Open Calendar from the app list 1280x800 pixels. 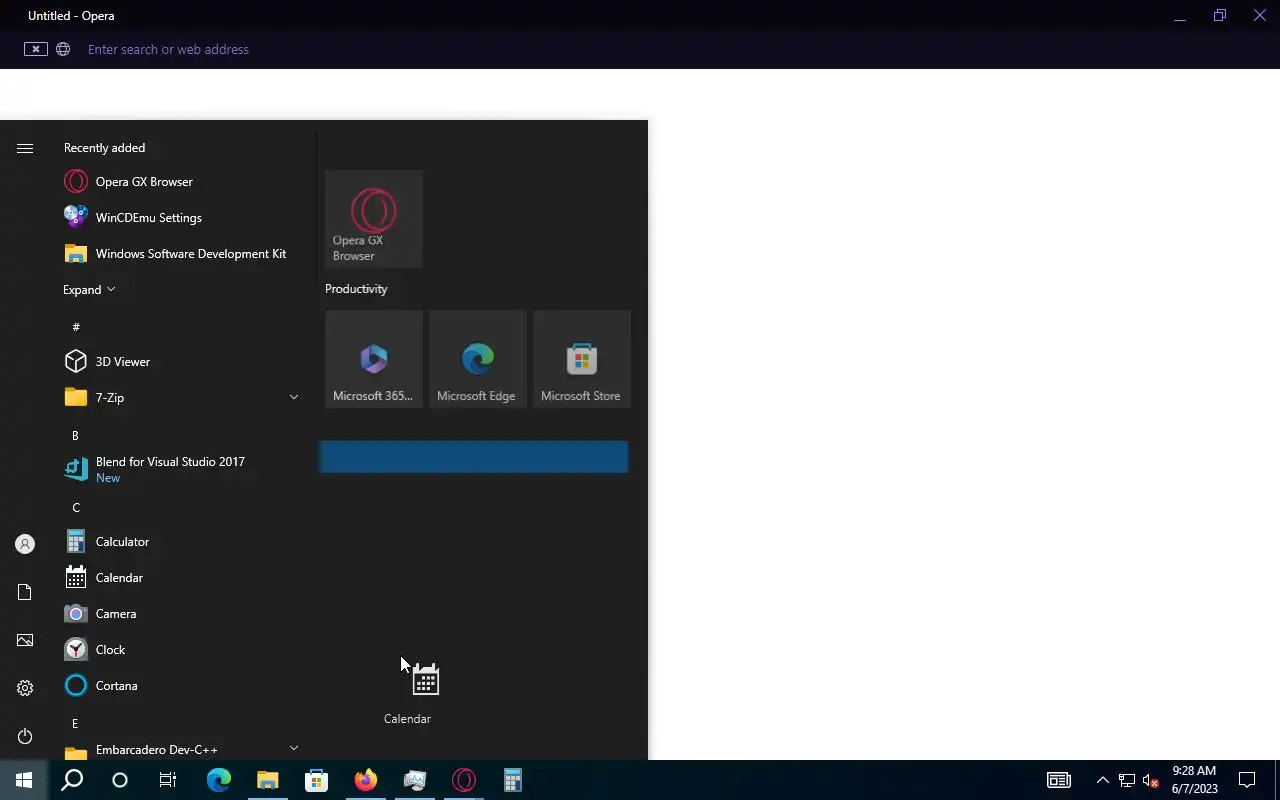180,578
